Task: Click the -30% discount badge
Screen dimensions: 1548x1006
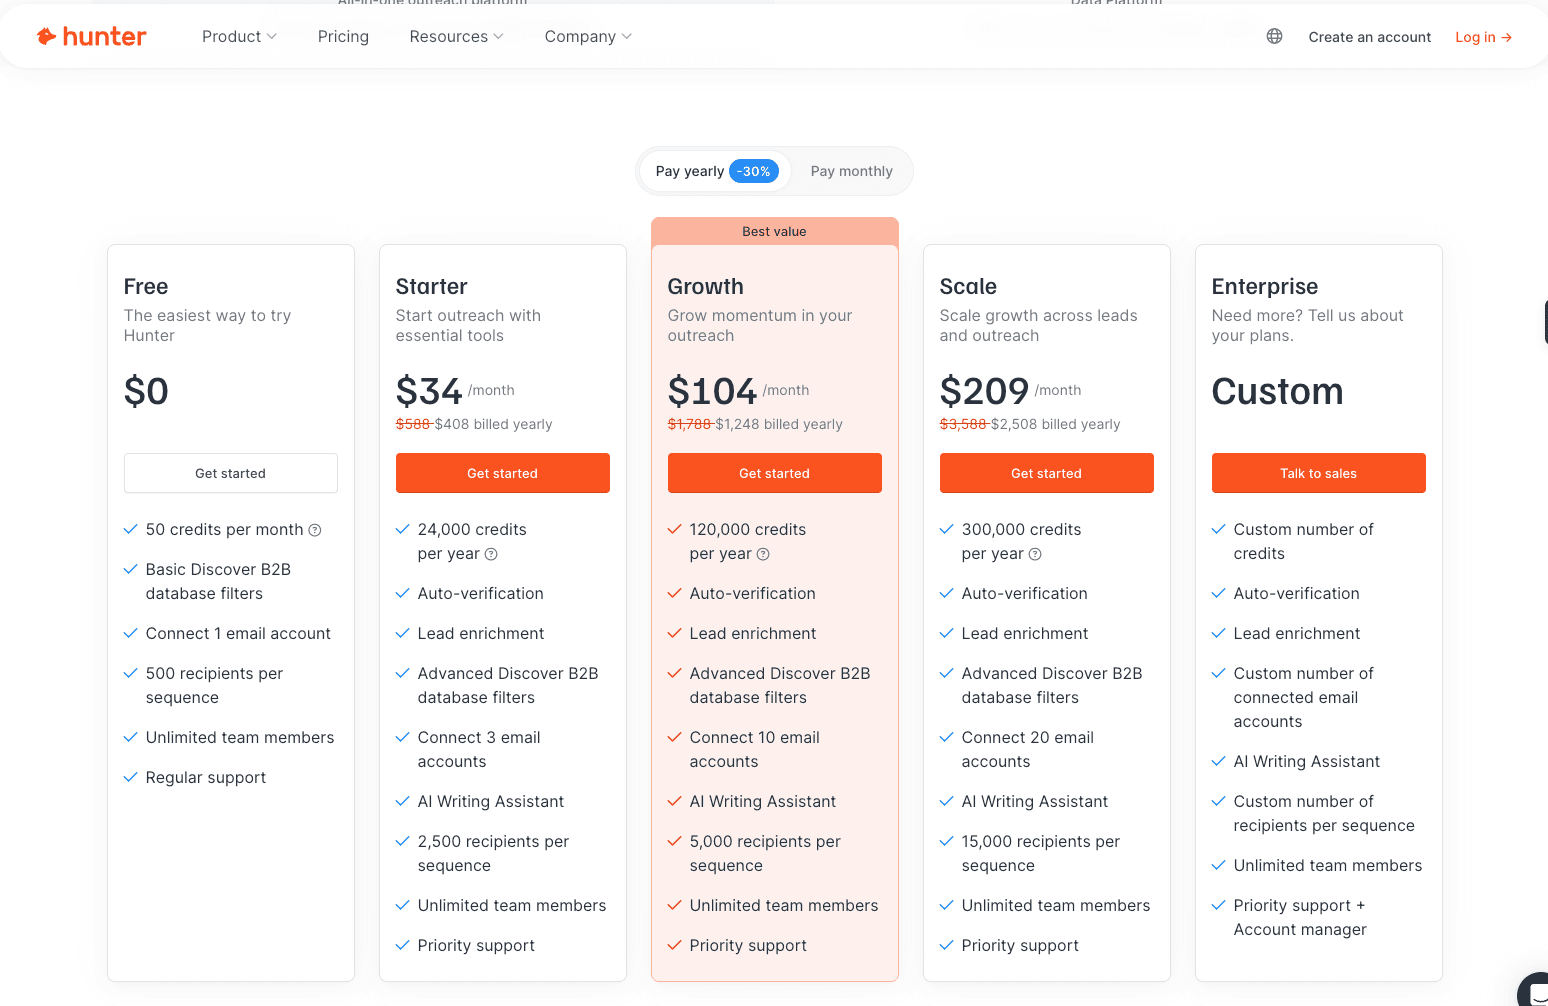Action: click(754, 171)
